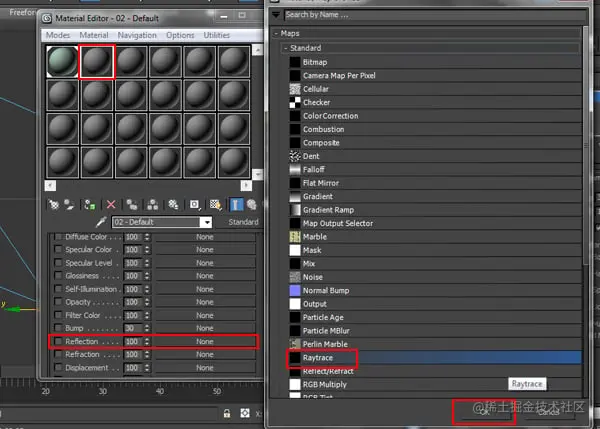Click the Dent map thumbnail icon

[295, 156]
